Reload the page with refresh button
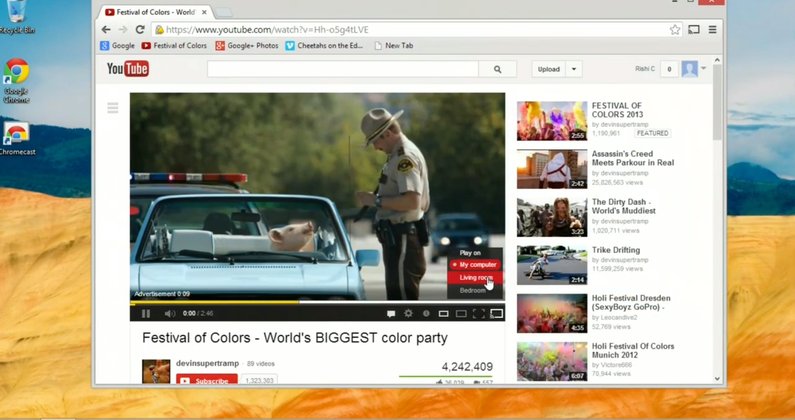 [x=143, y=30]
